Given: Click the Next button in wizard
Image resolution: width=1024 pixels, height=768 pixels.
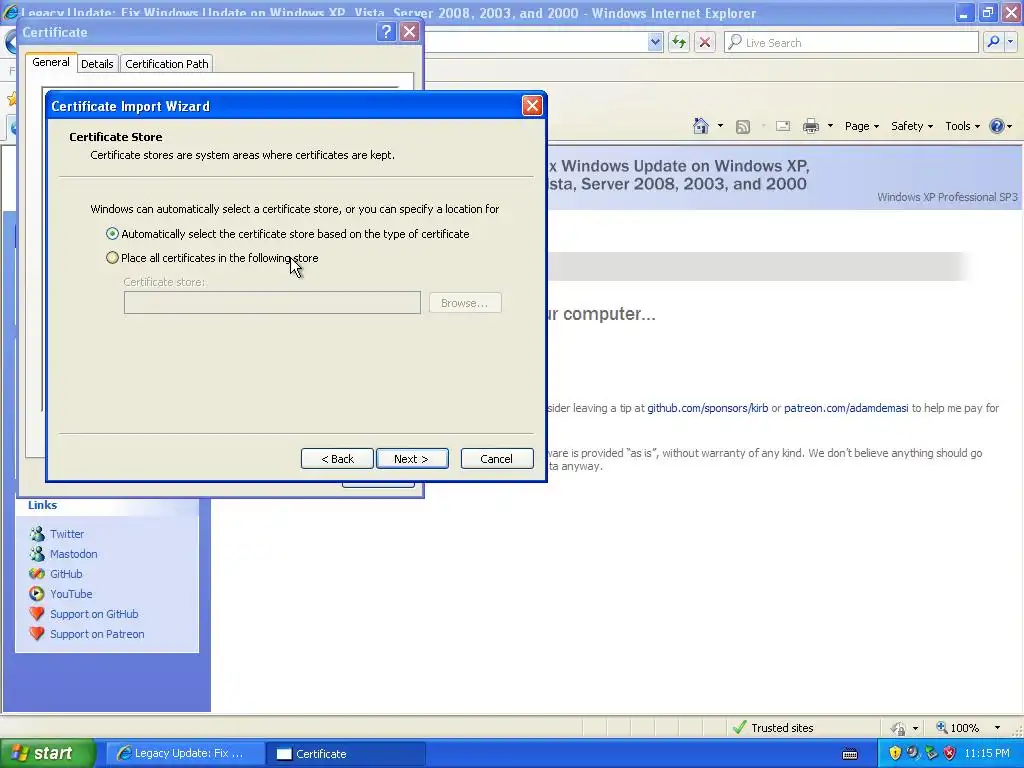Looking at the screenshot, I should [x=411, y=458].
